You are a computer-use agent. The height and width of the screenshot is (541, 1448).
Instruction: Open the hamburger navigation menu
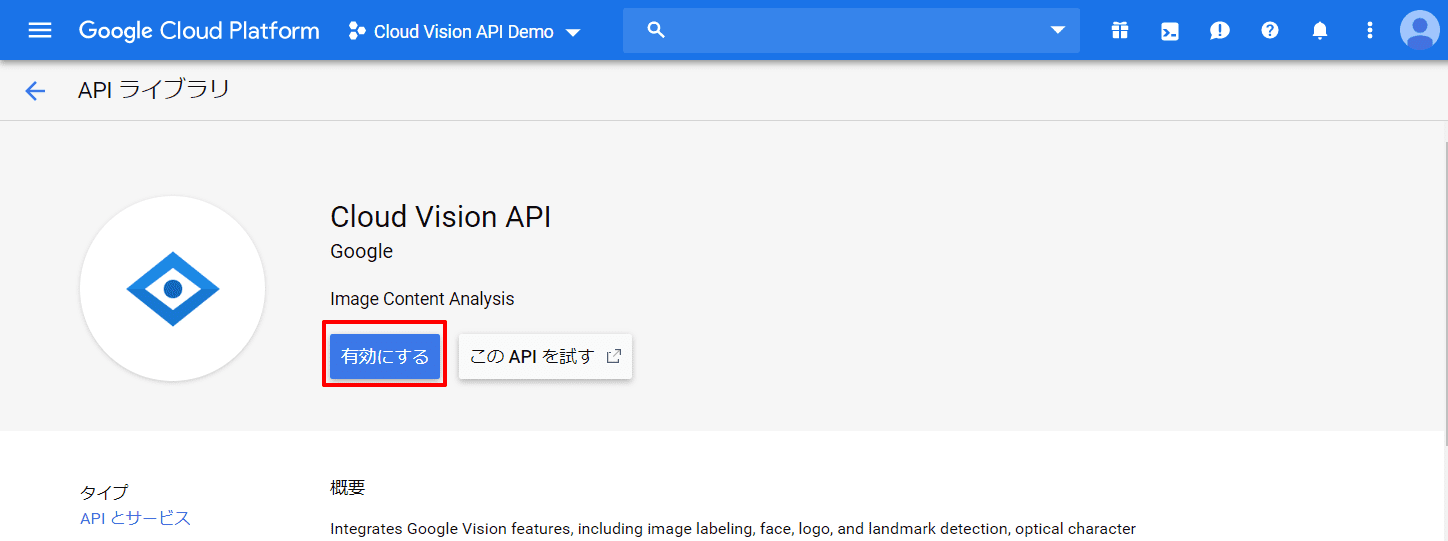[x=40, y=30]
